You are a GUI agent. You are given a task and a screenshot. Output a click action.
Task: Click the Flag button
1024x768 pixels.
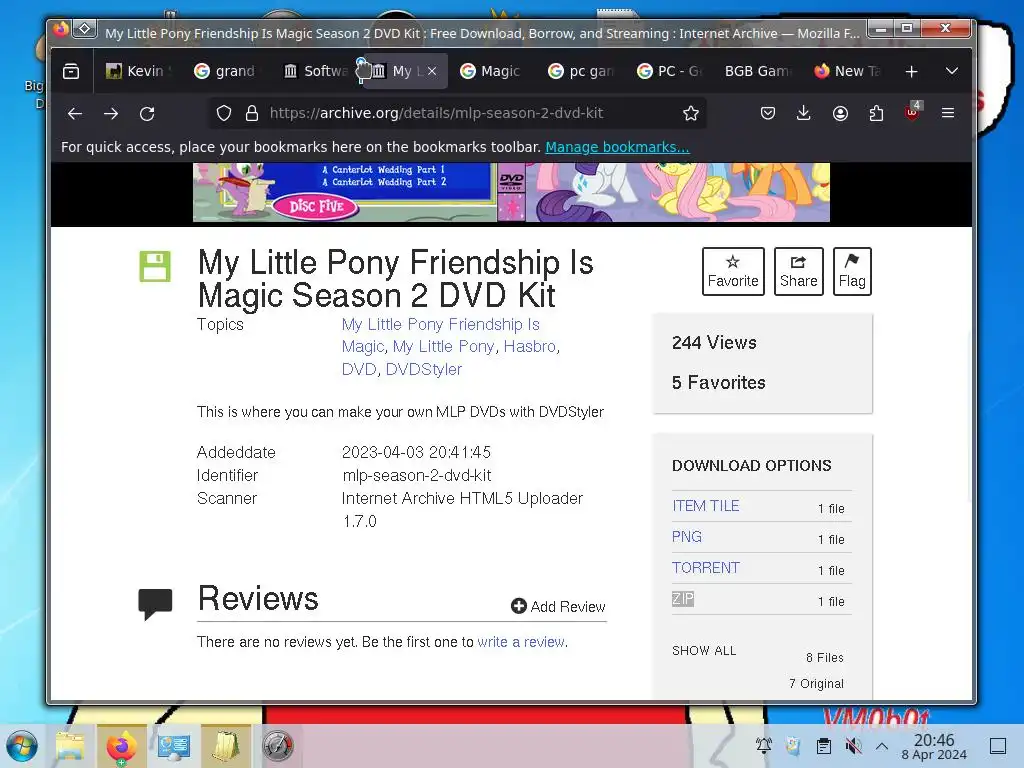point(852,272)
